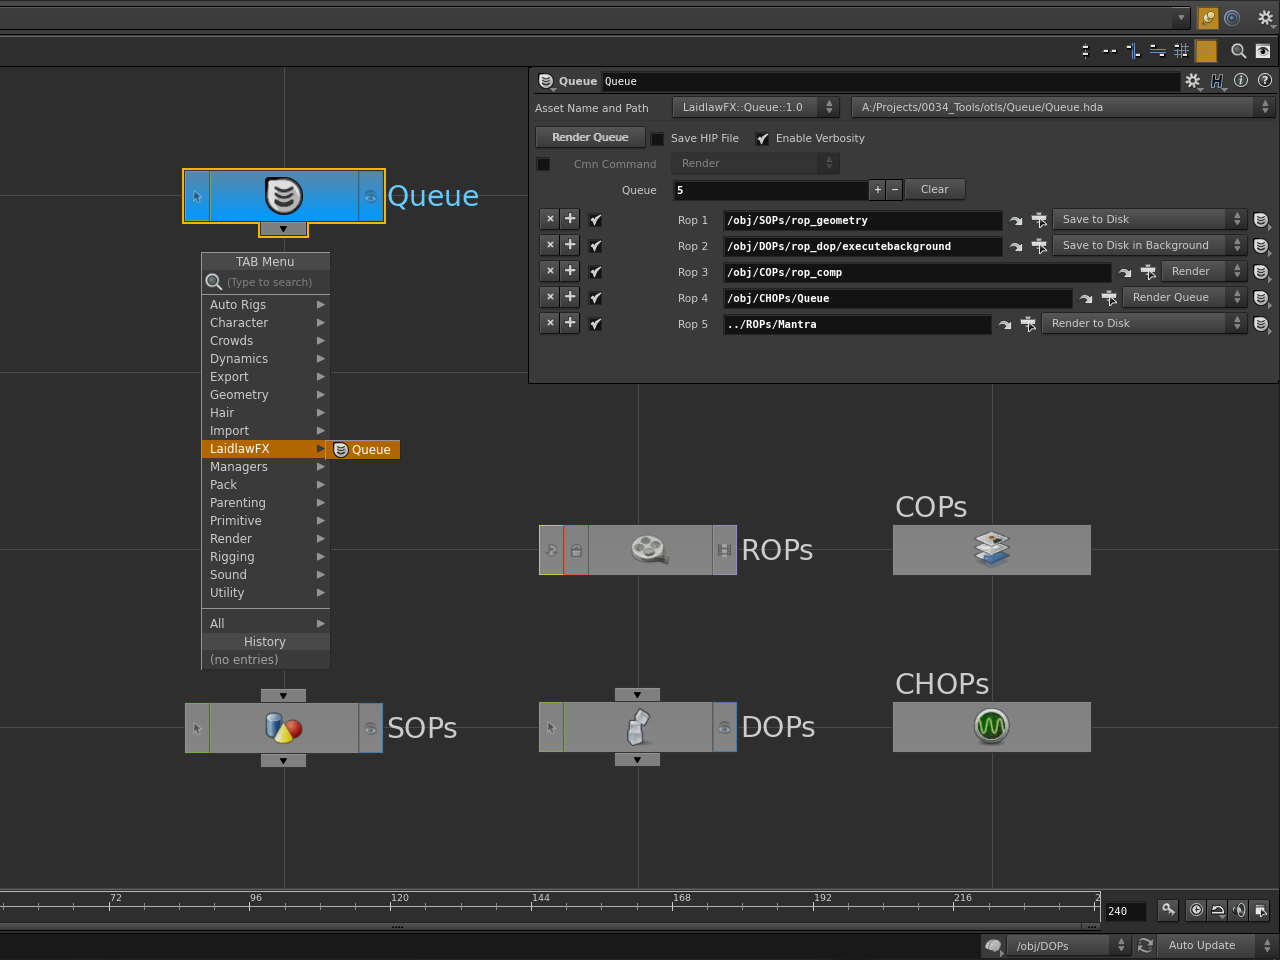The width and height of the screenshot is (1280, 960).
Task: Open the parameter gear menu icon
Action: (x=1192, y=81)
